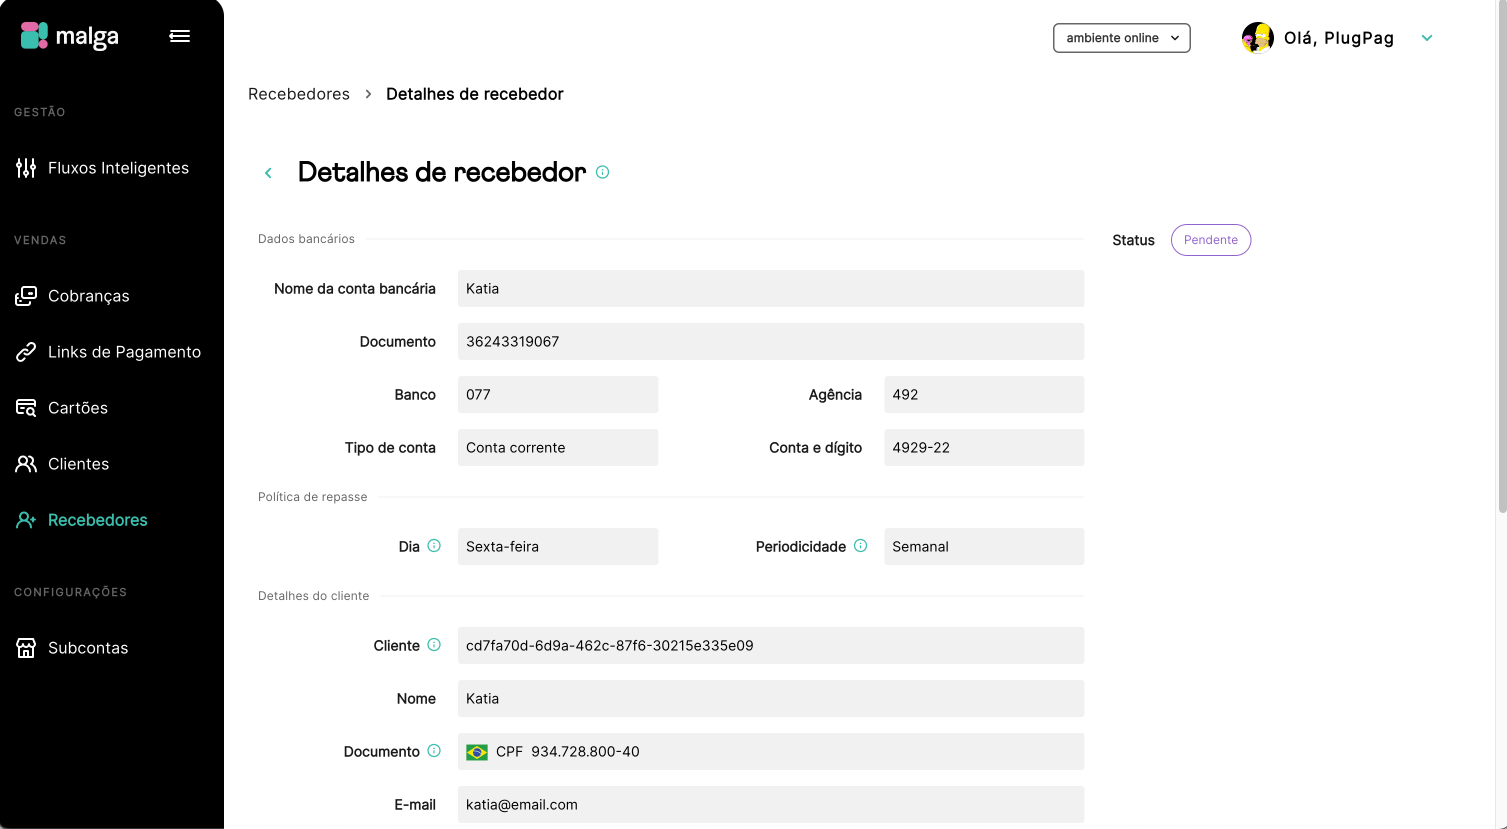1507x829 pixels.
Task: Click CPF document field 934.728.800-40
Action: 771,751
